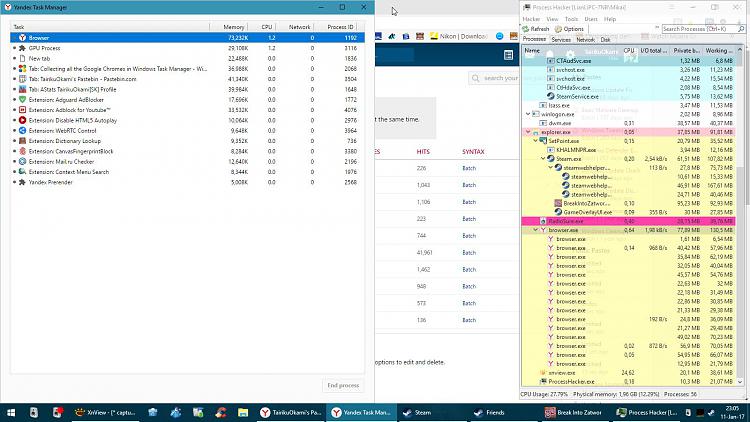
Task: Select New tab row in Task Manager
Action: (x=187, y=58)
